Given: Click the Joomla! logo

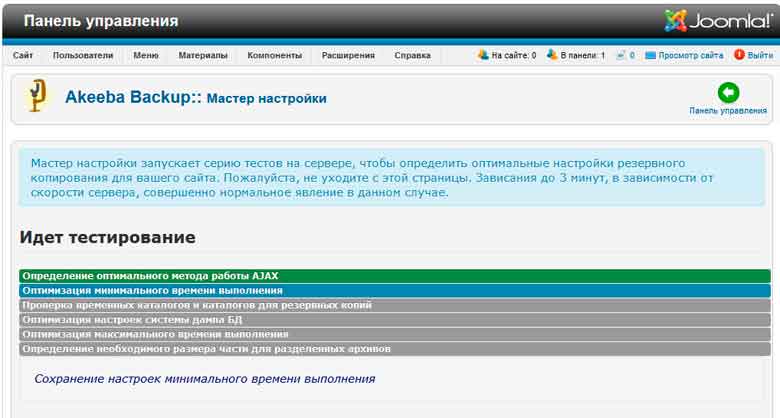Looking at the screenshot, I should pyautogui.click(x=718, y=21).
